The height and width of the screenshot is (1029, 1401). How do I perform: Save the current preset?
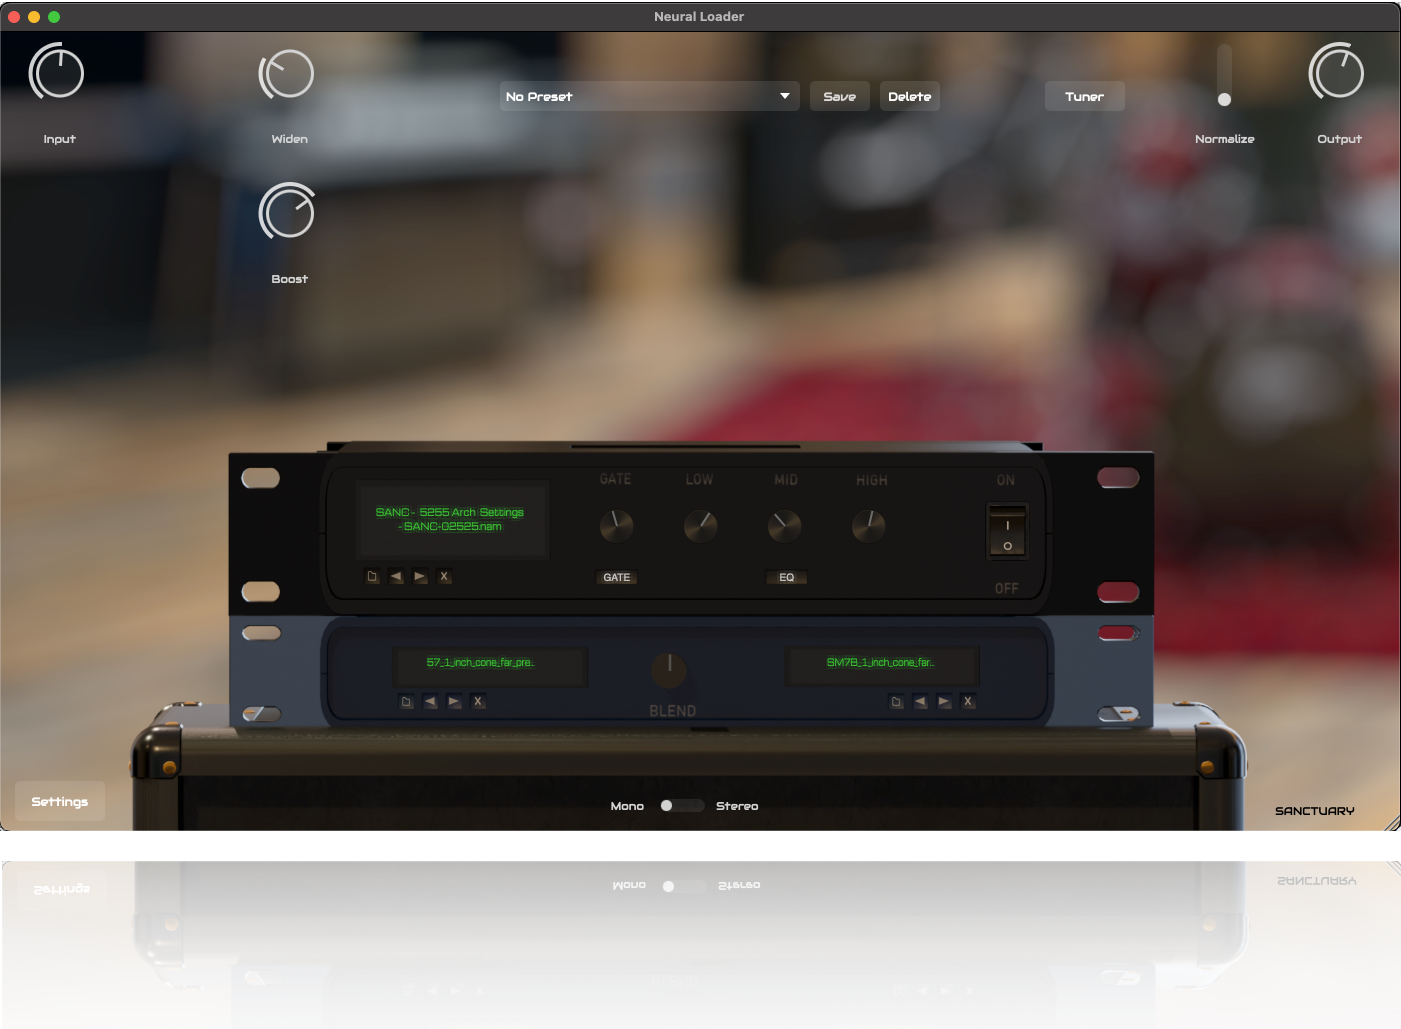(839, 96)
